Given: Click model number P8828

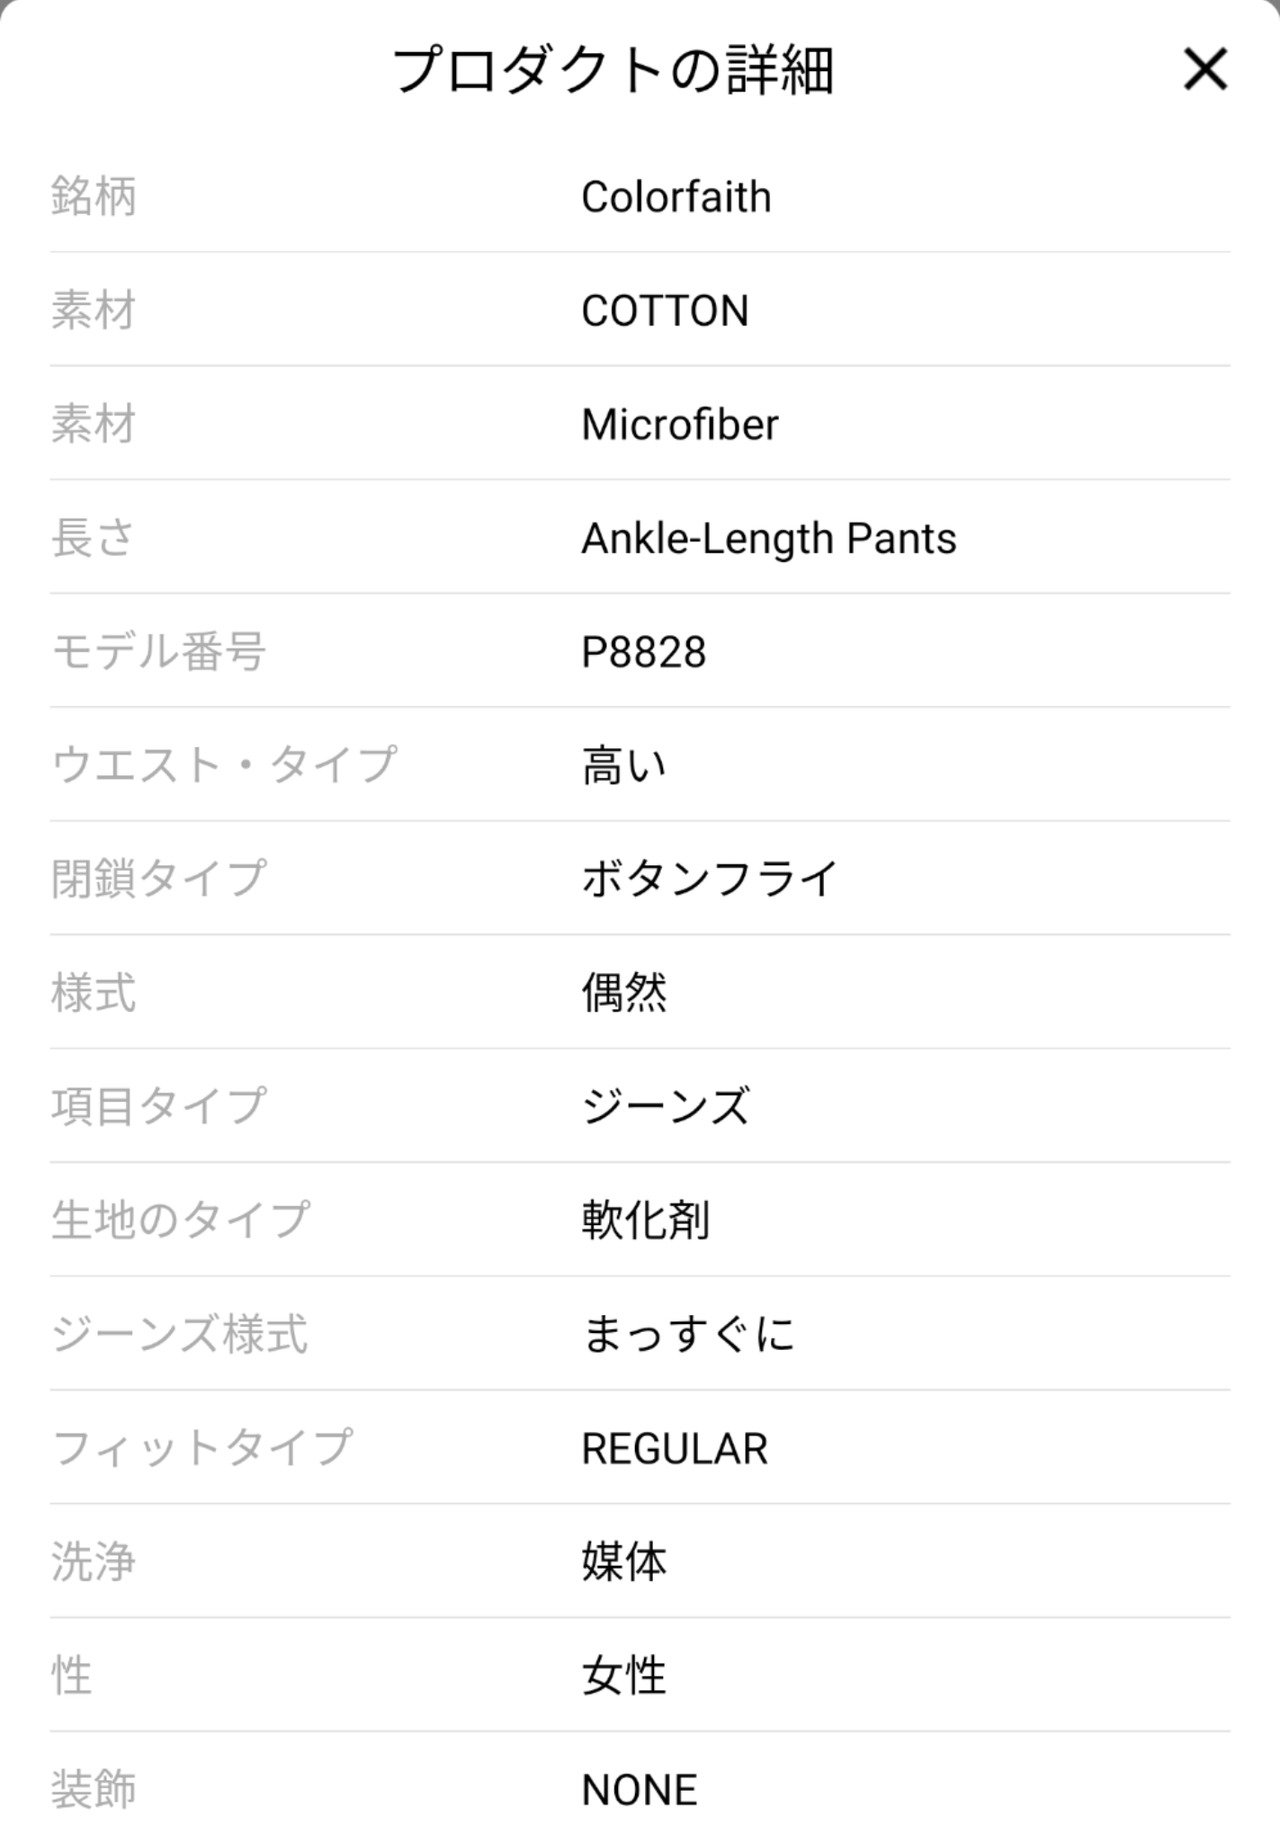Looking at the screenshot, I should (x=643, y=653).
